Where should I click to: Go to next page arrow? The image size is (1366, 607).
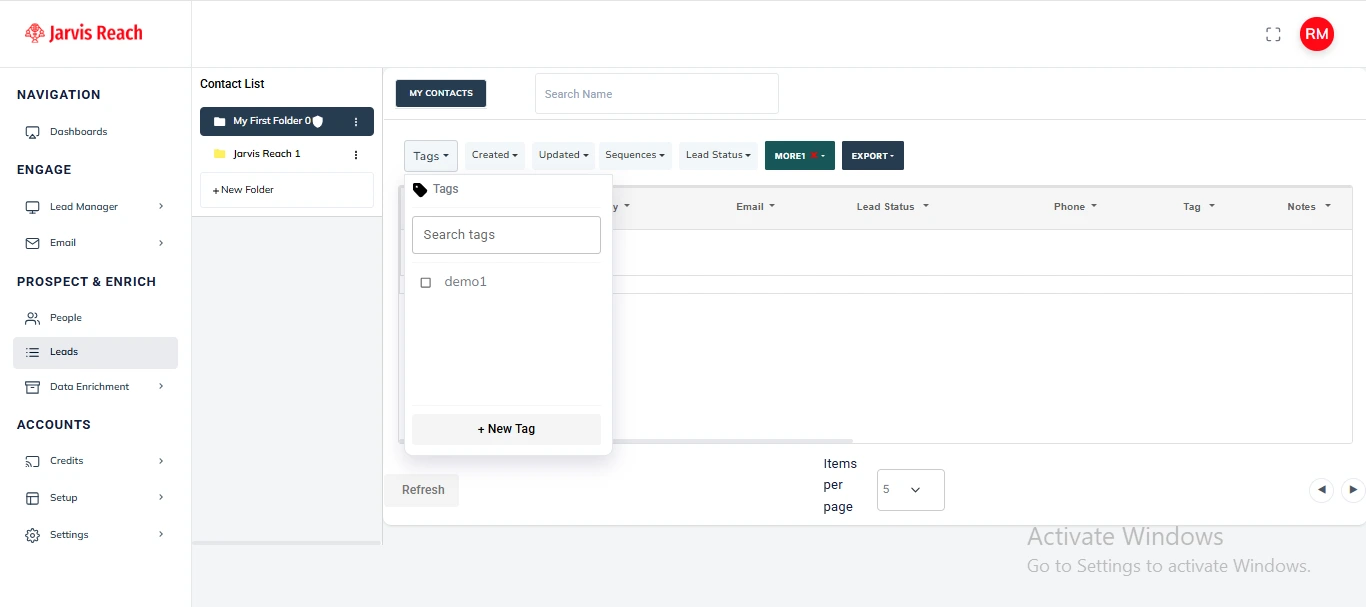click(x=1352, y=489)
